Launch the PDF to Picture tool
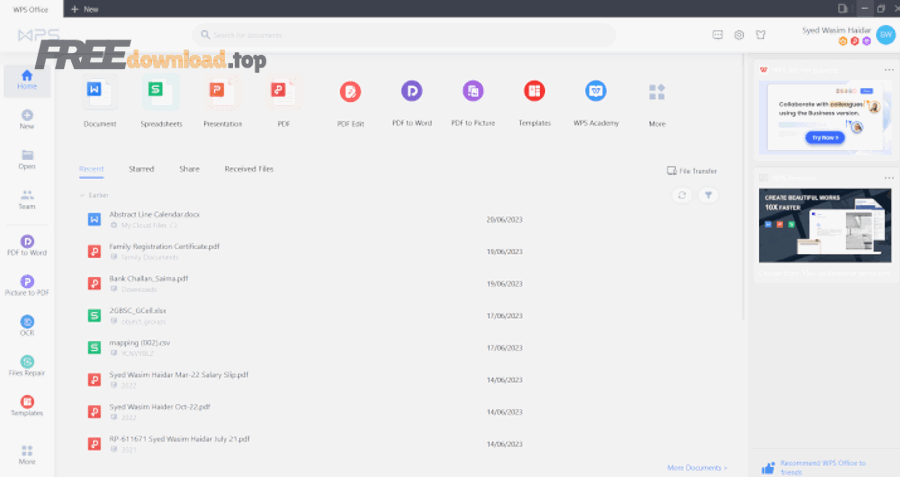Screen dimensions: 900x477 coord(473,101)
